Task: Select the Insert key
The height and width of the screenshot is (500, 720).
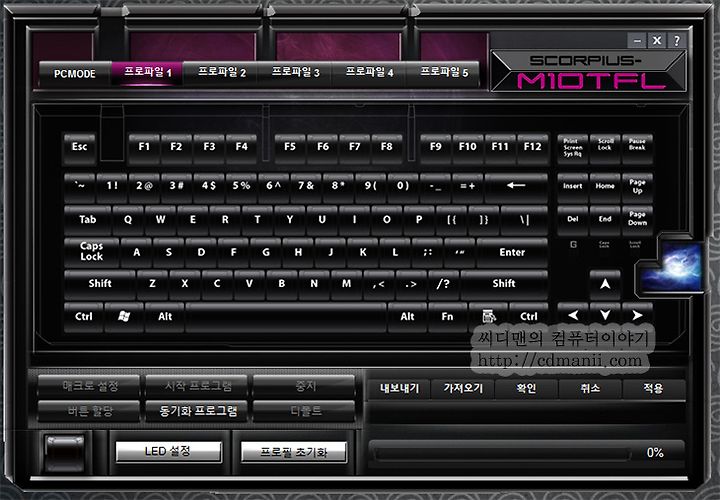Action: 573,187
